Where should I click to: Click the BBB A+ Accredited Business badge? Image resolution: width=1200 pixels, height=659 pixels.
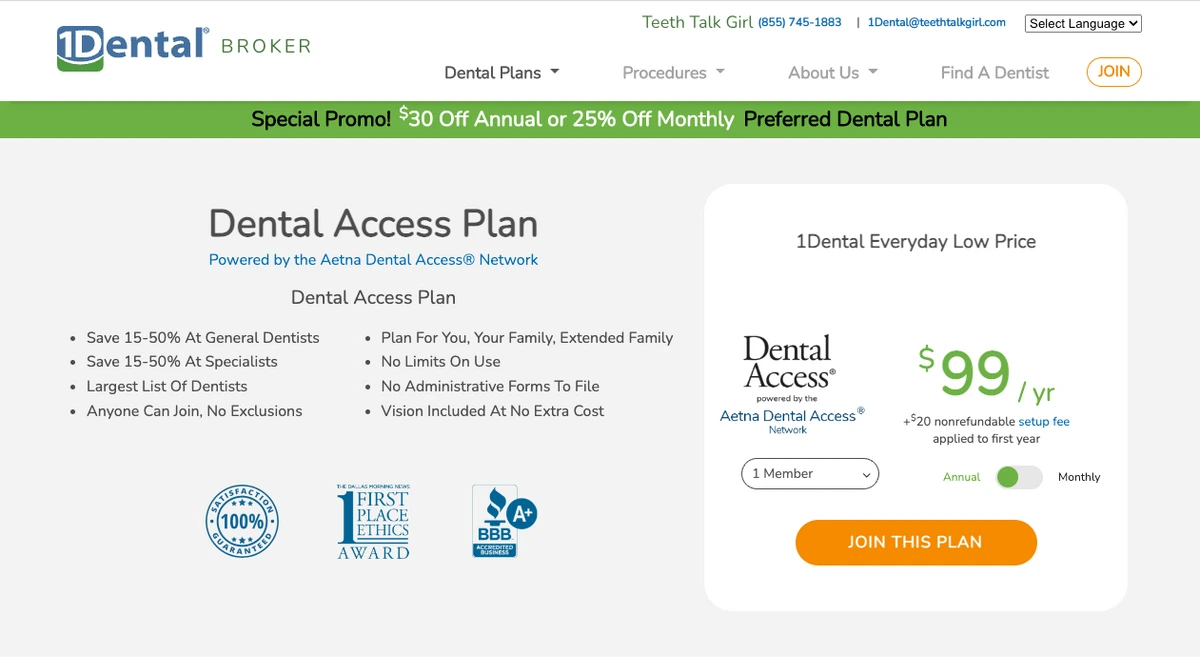[x=503, y=520]
